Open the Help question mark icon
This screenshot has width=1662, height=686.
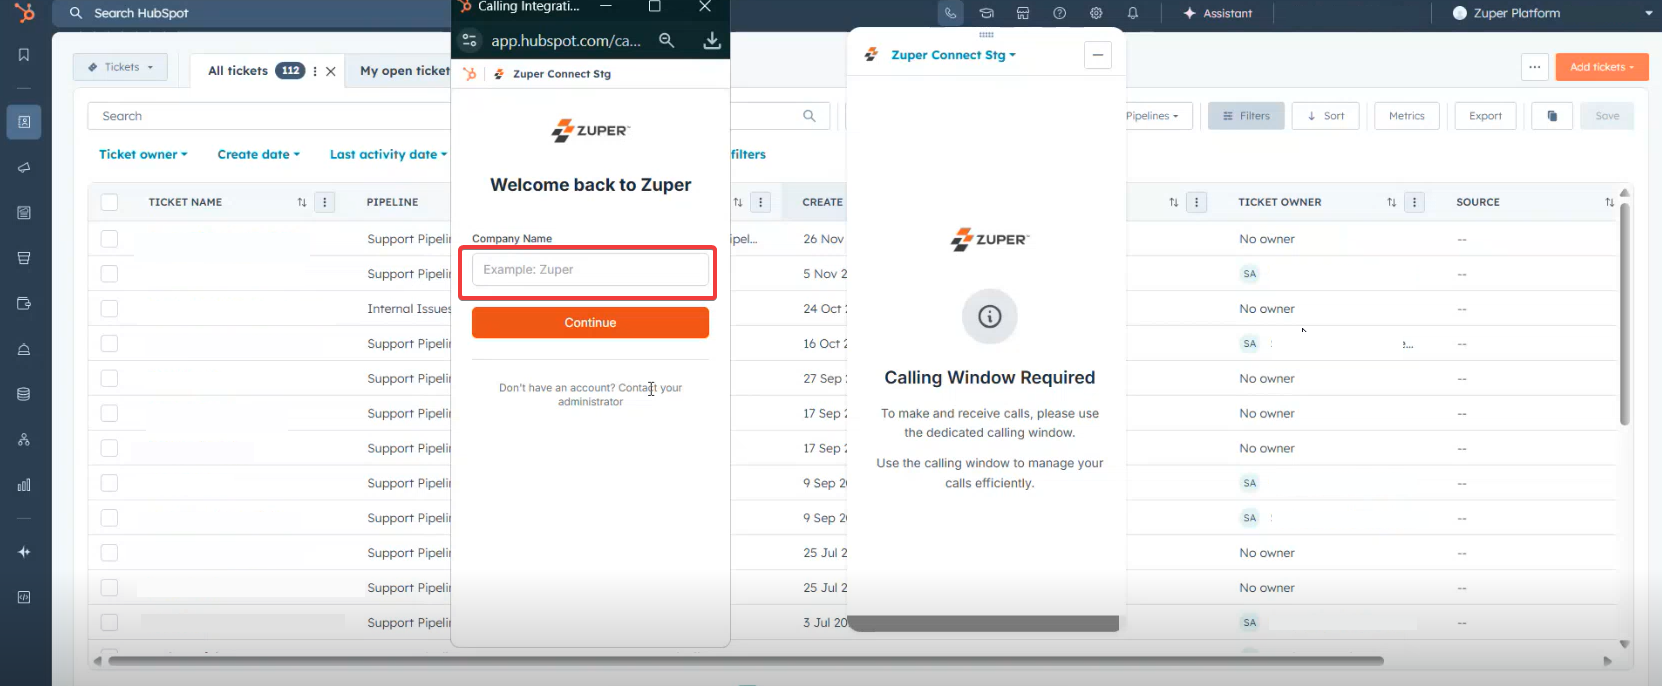tap(1060, 13)
